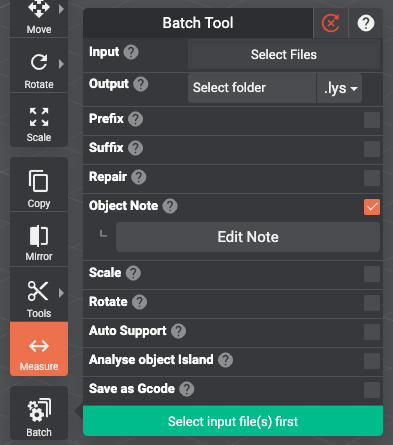Viewport: 393px width, 445px height.
Task: Click the red reset icon in Batch Tool header
Action: [331, 23]
